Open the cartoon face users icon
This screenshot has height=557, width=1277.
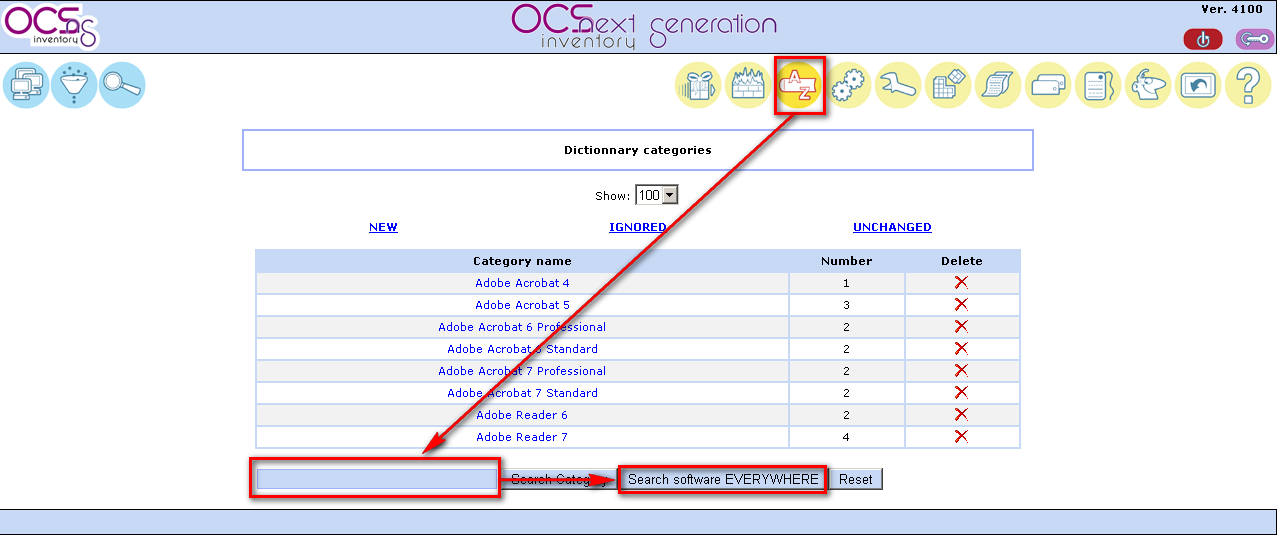[x=1148, y=86]
